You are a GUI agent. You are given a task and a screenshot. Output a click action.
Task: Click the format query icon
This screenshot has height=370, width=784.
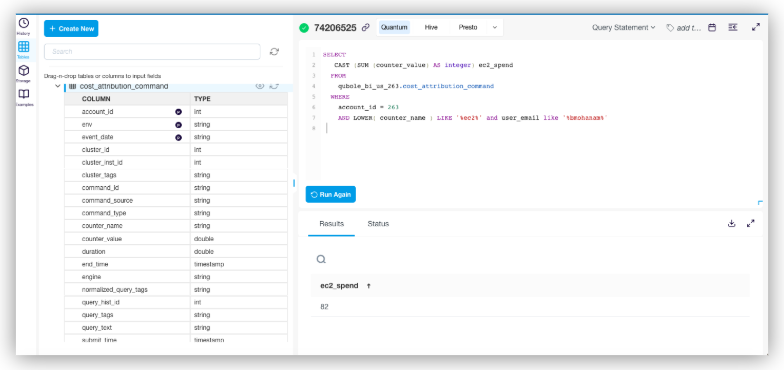click(x=732, y=28)
